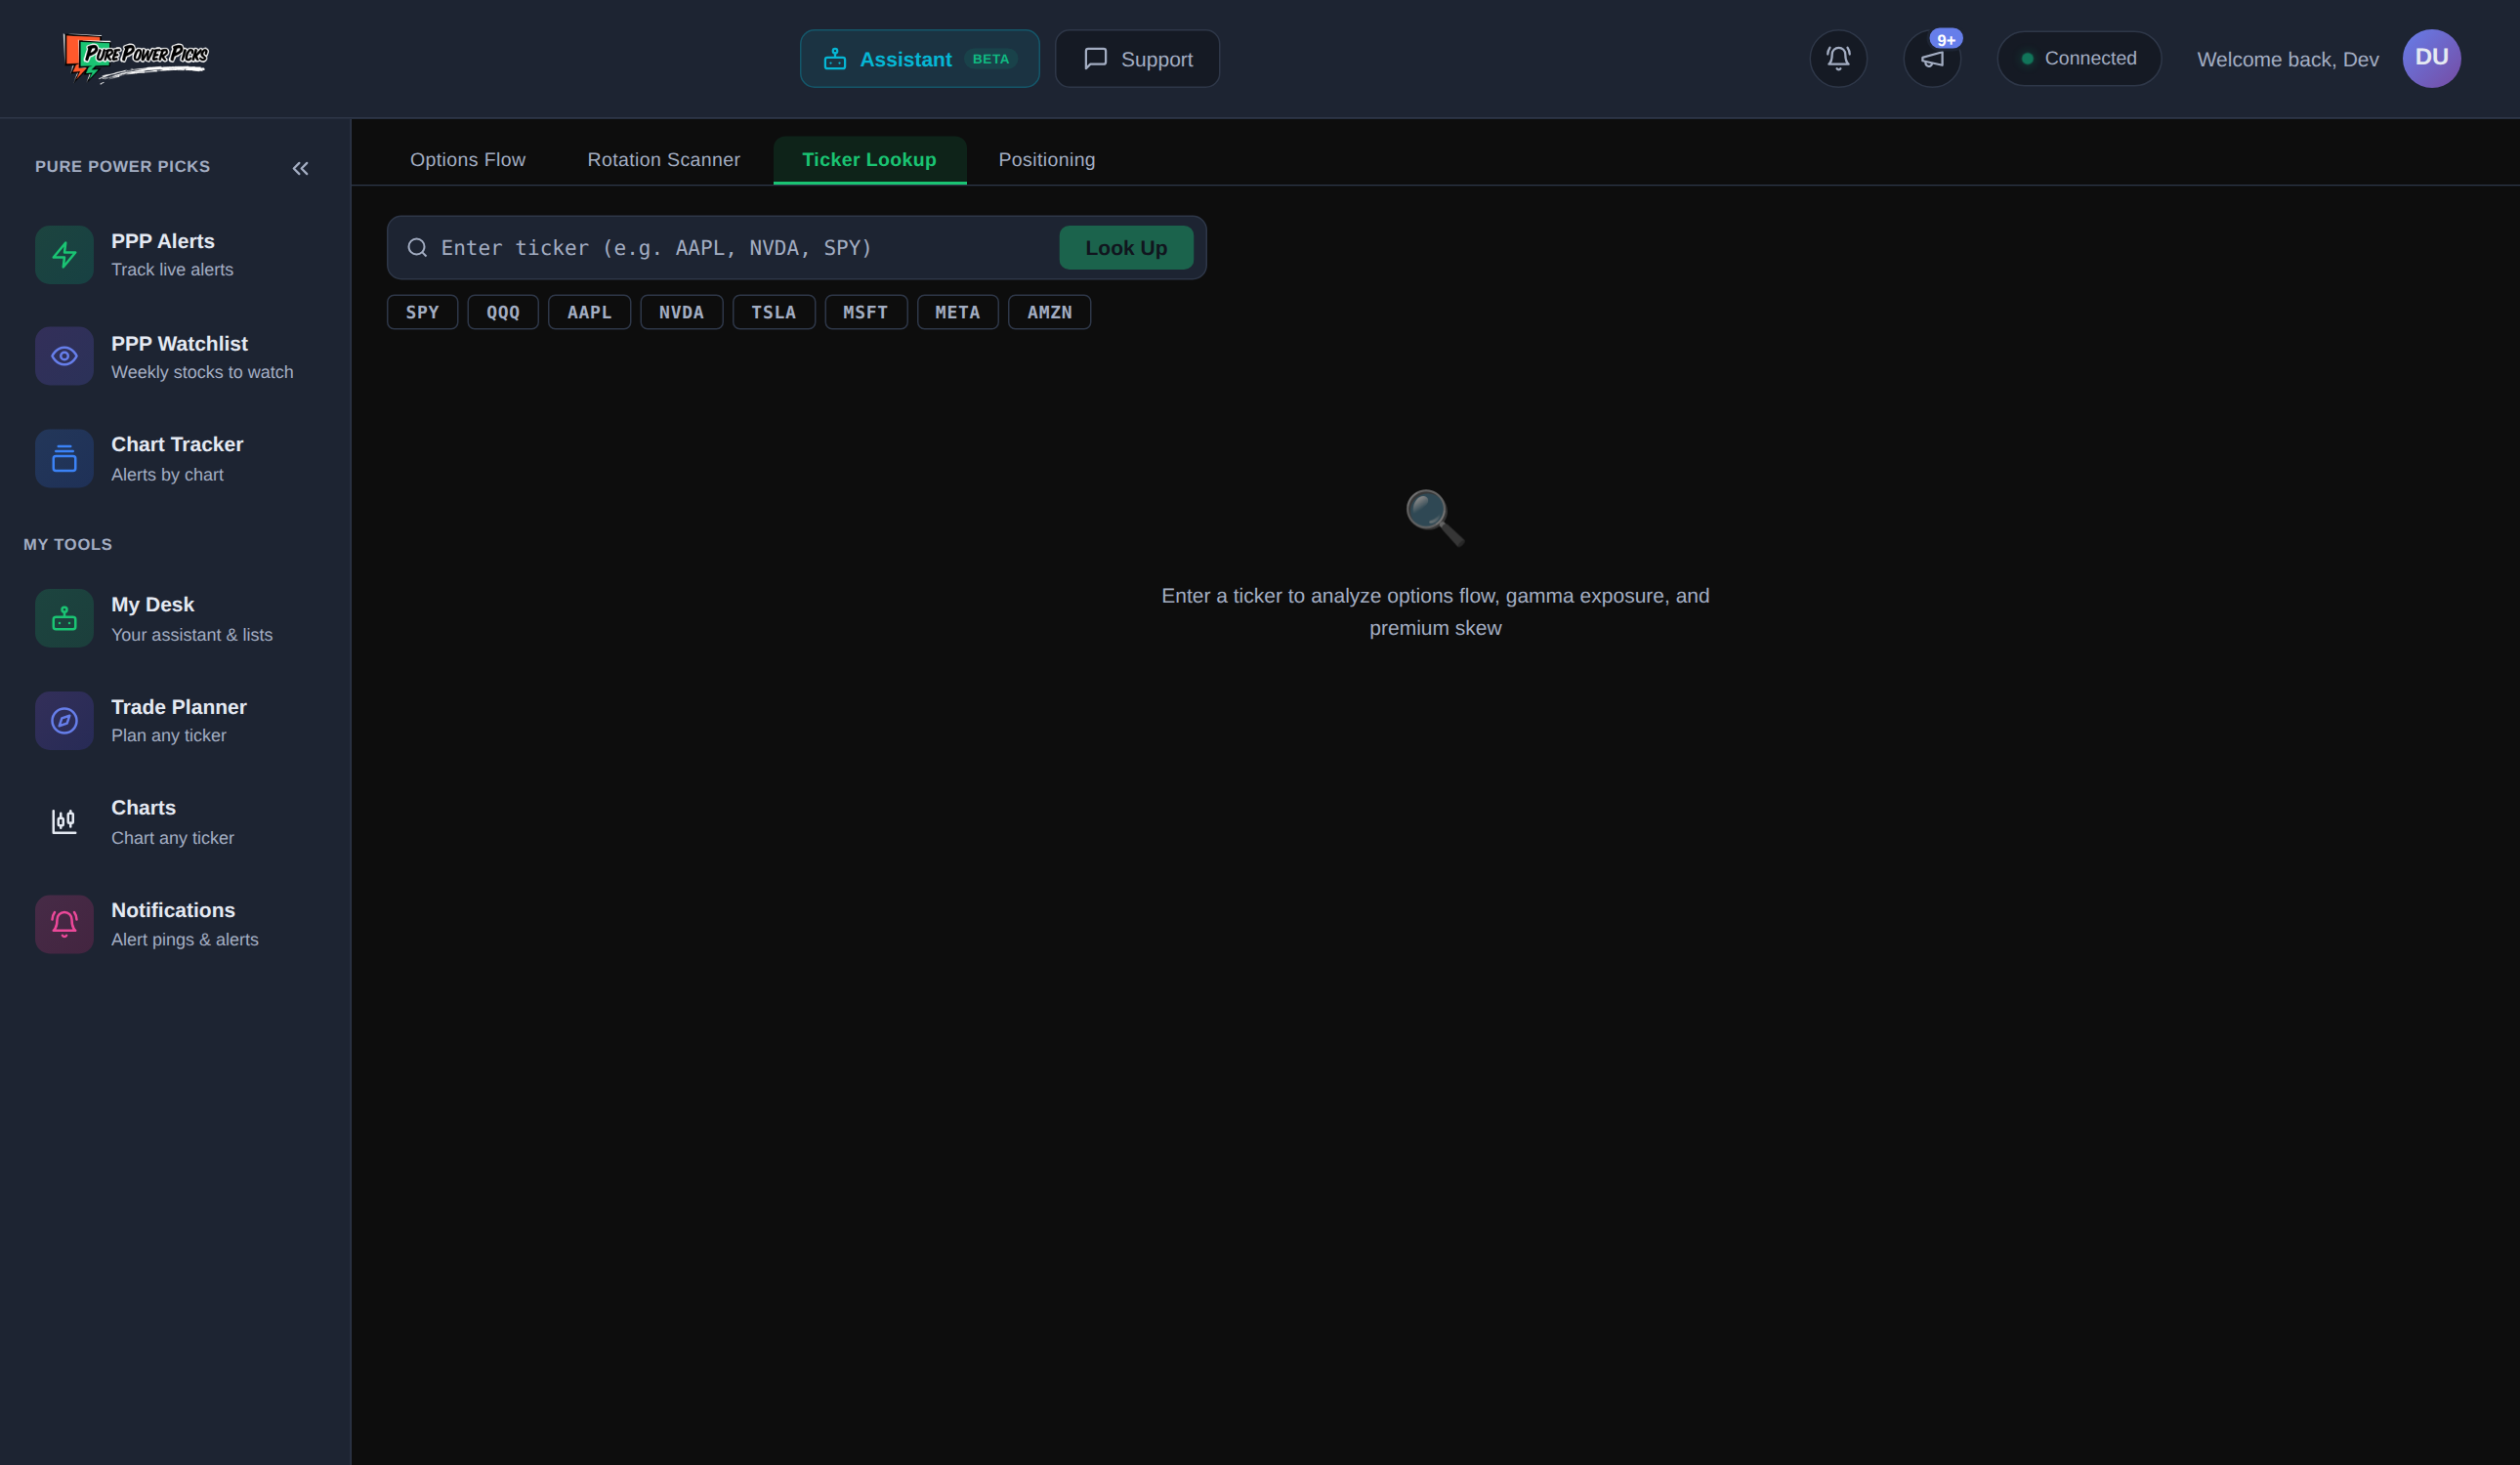Screen dimensions: 2520x1465
Task: Click the Charts candlestick icon
Action: click(x=64, y=822)
